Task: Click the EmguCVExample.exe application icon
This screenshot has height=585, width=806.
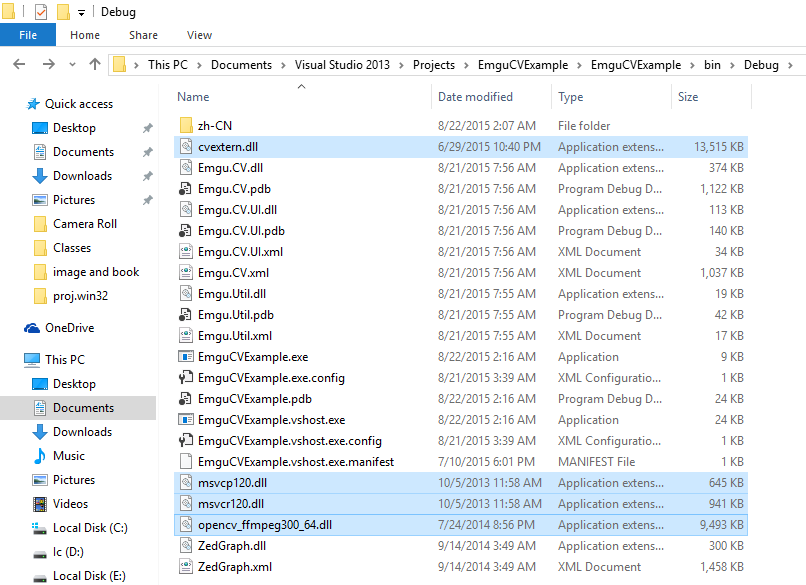Action: pyautogui.click(x=186, y=356)
